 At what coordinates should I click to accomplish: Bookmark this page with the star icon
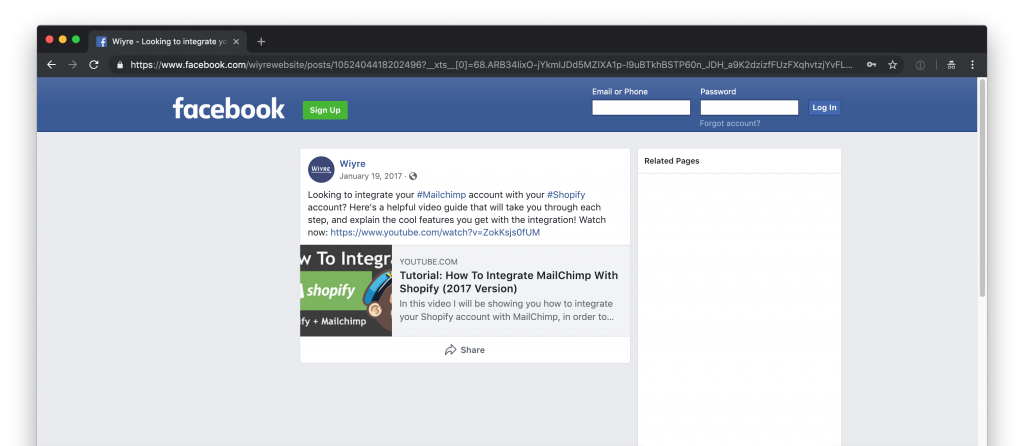[x=892, y=65]
